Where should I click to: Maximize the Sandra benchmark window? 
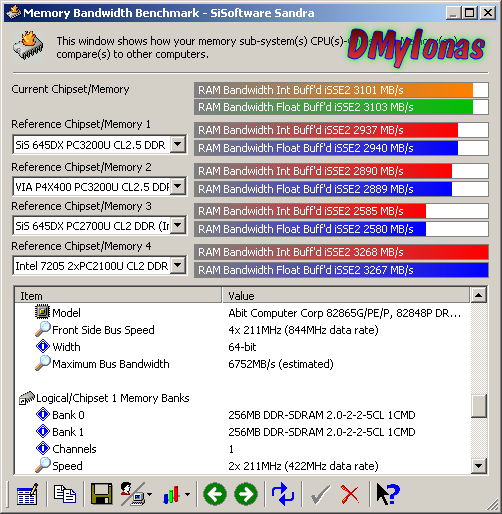[469, 13]
